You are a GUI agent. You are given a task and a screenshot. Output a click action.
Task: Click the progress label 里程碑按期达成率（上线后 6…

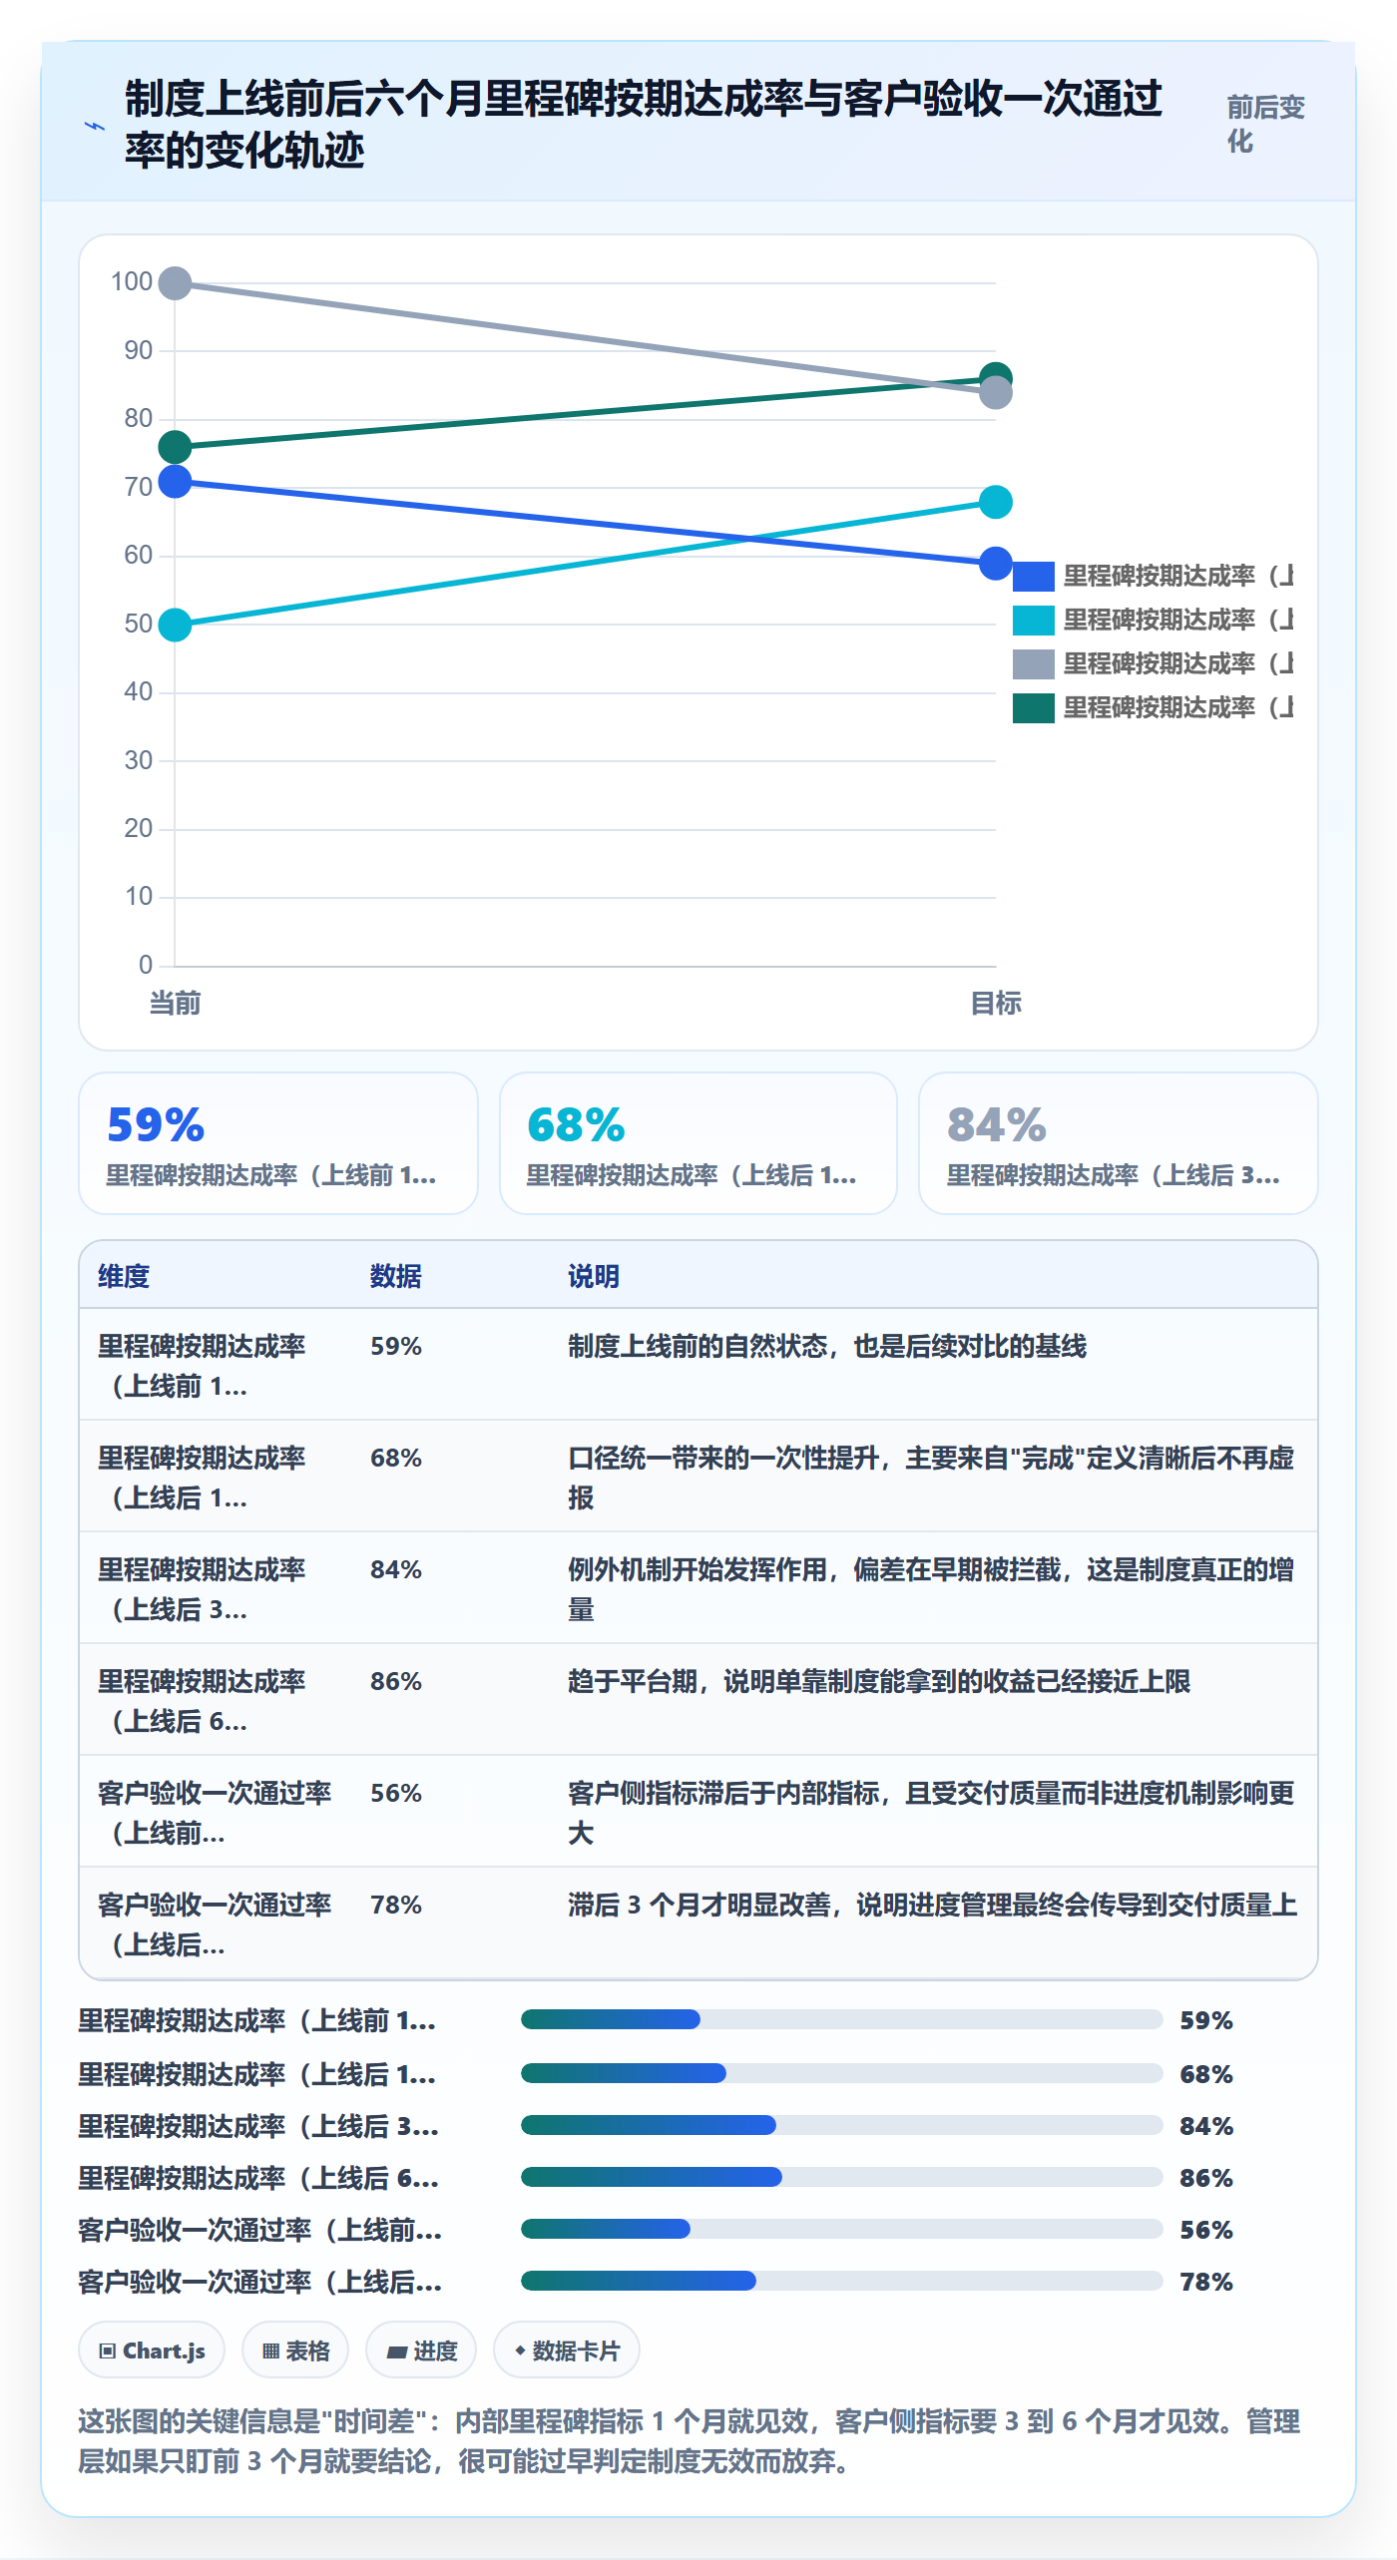(x=259, y=2178)
